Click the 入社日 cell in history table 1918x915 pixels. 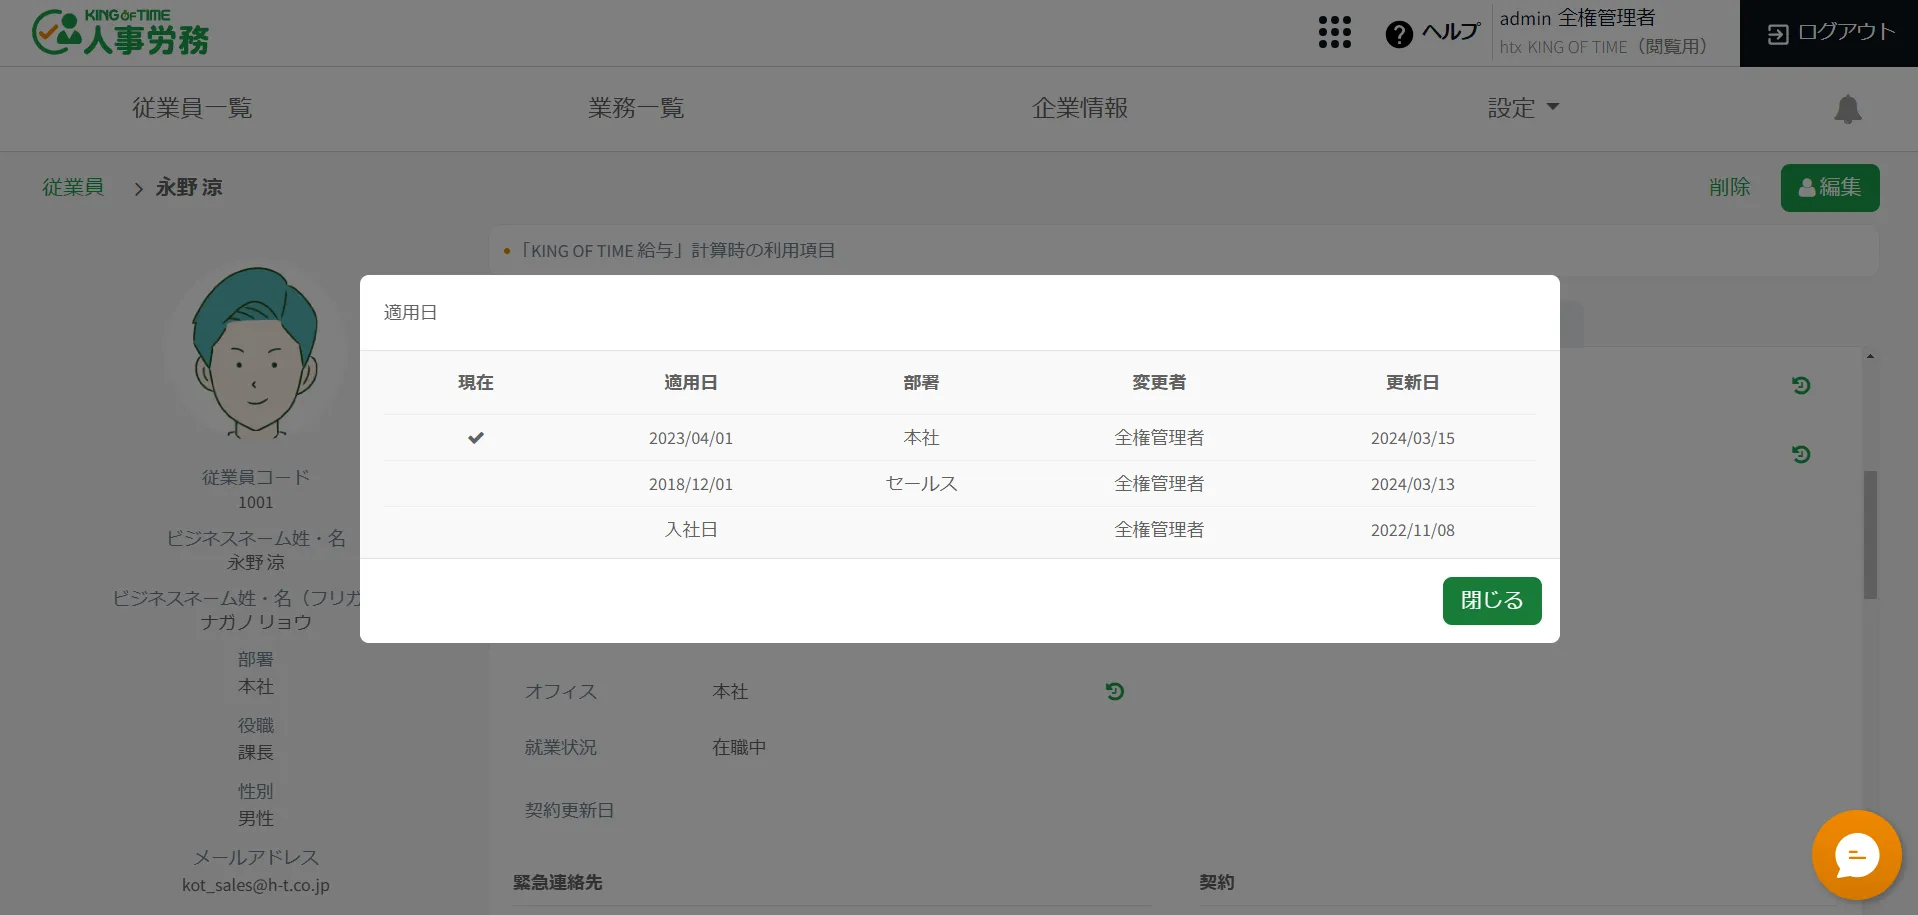691,530
